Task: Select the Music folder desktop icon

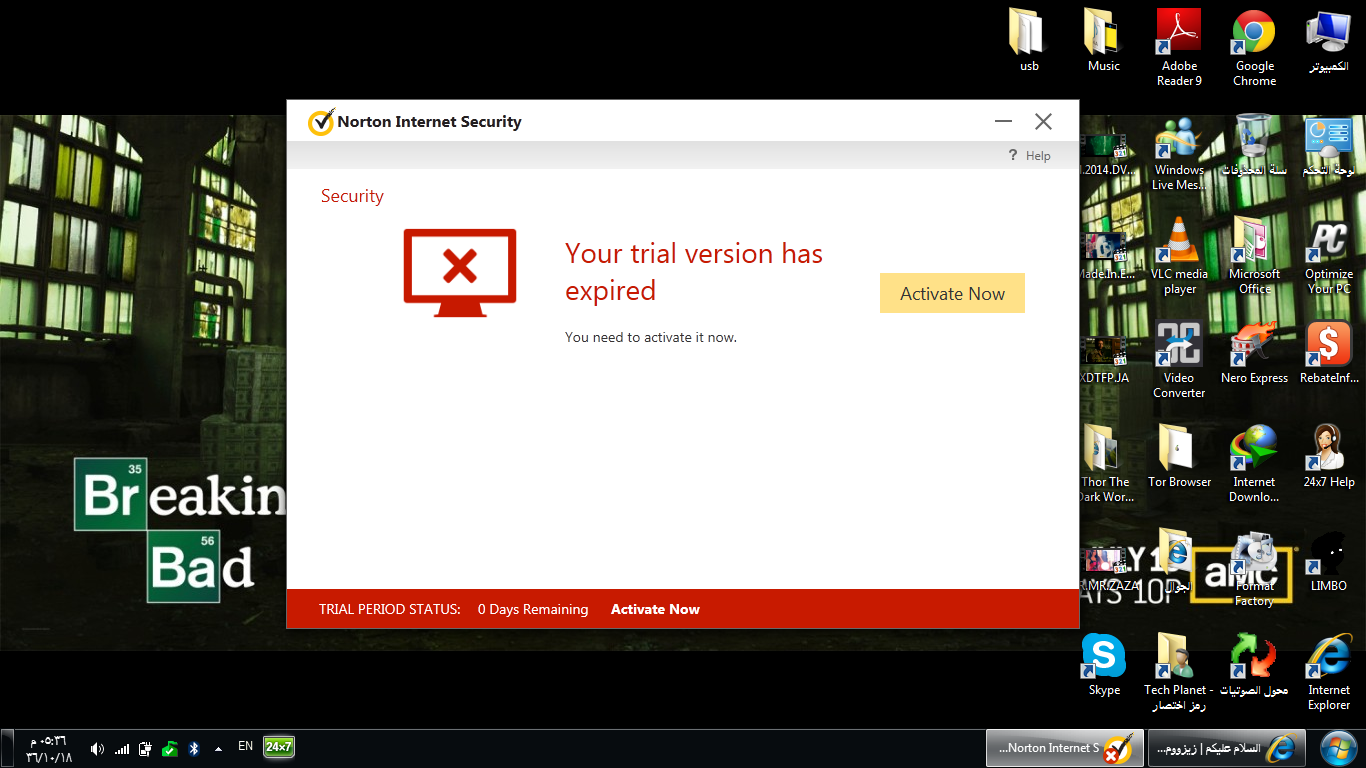Action: click(x=1104, y=41)
